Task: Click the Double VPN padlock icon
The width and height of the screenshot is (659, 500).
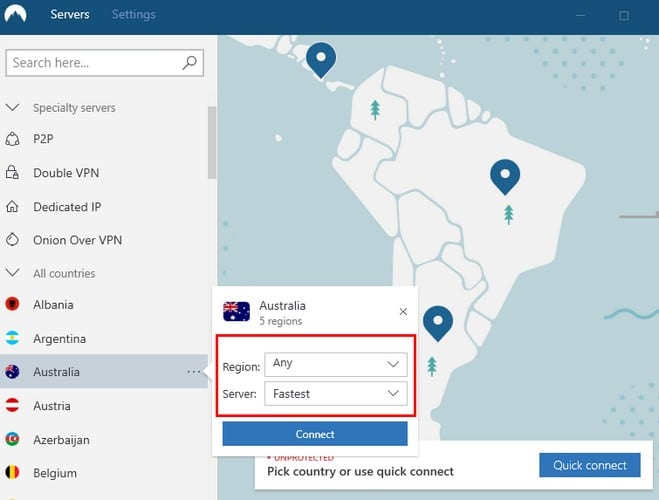Action: pos(12,173)
